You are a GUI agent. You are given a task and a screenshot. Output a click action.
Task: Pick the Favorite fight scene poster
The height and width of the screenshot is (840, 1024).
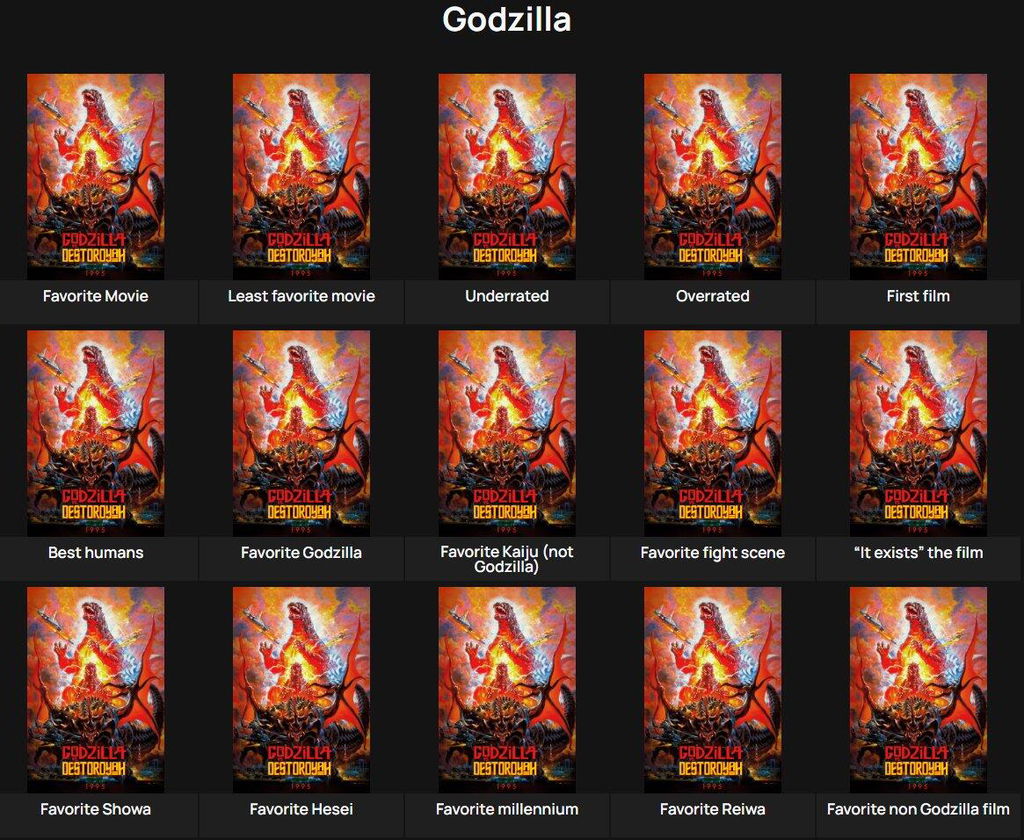[x=712, y=433]
